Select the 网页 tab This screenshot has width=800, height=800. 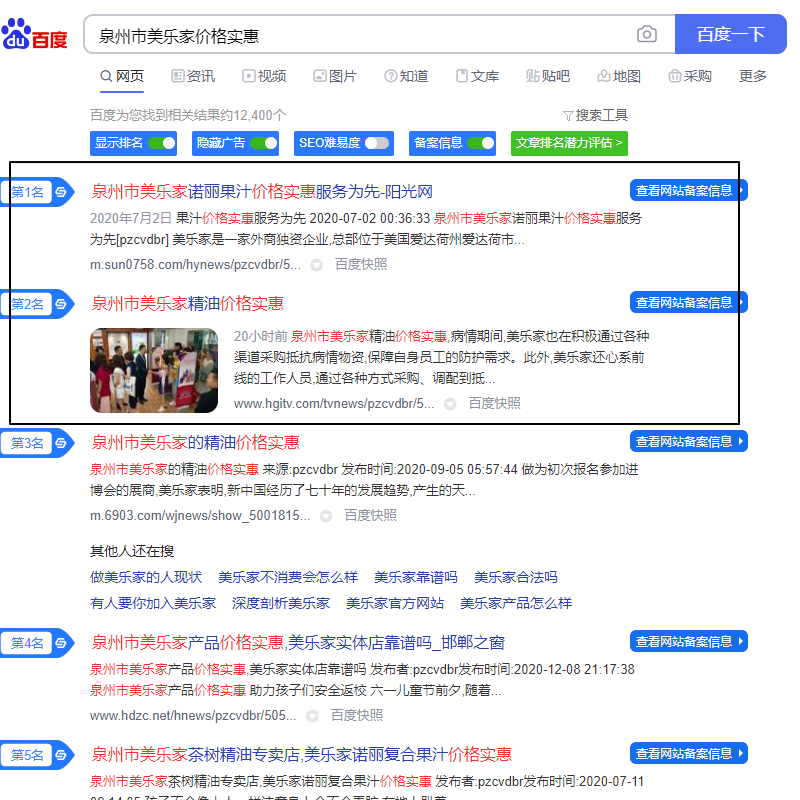(x=122, y=77)
